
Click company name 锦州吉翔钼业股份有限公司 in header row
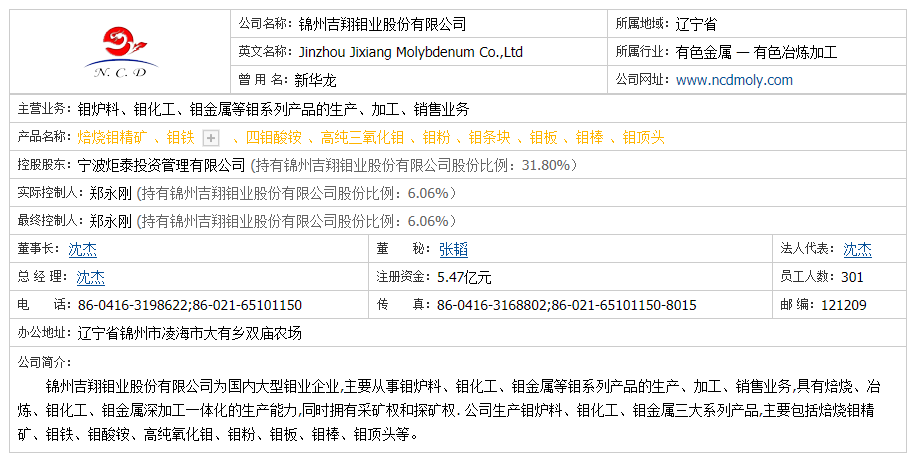coord(382,24)
